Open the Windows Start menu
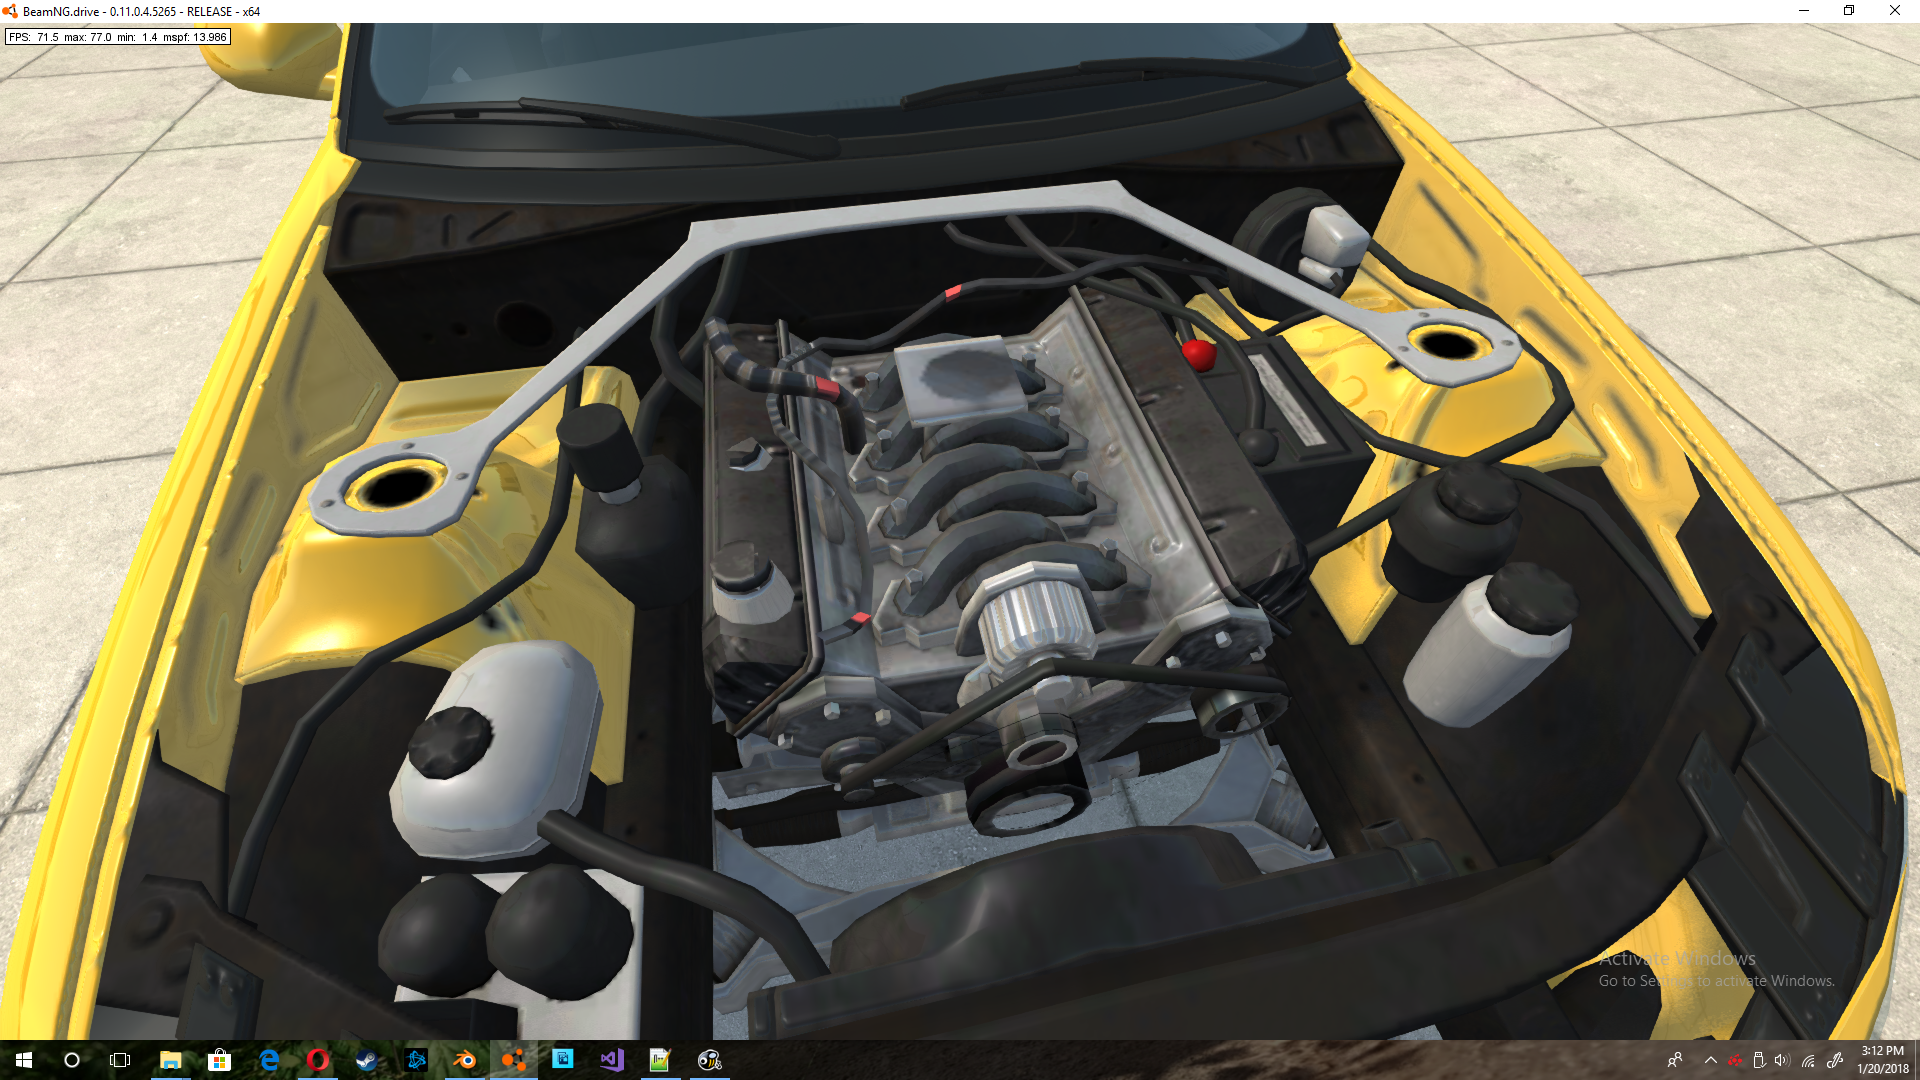Image resolution: width=1920 pixels, height=1080 pixels. click(x=24, y=1060)
